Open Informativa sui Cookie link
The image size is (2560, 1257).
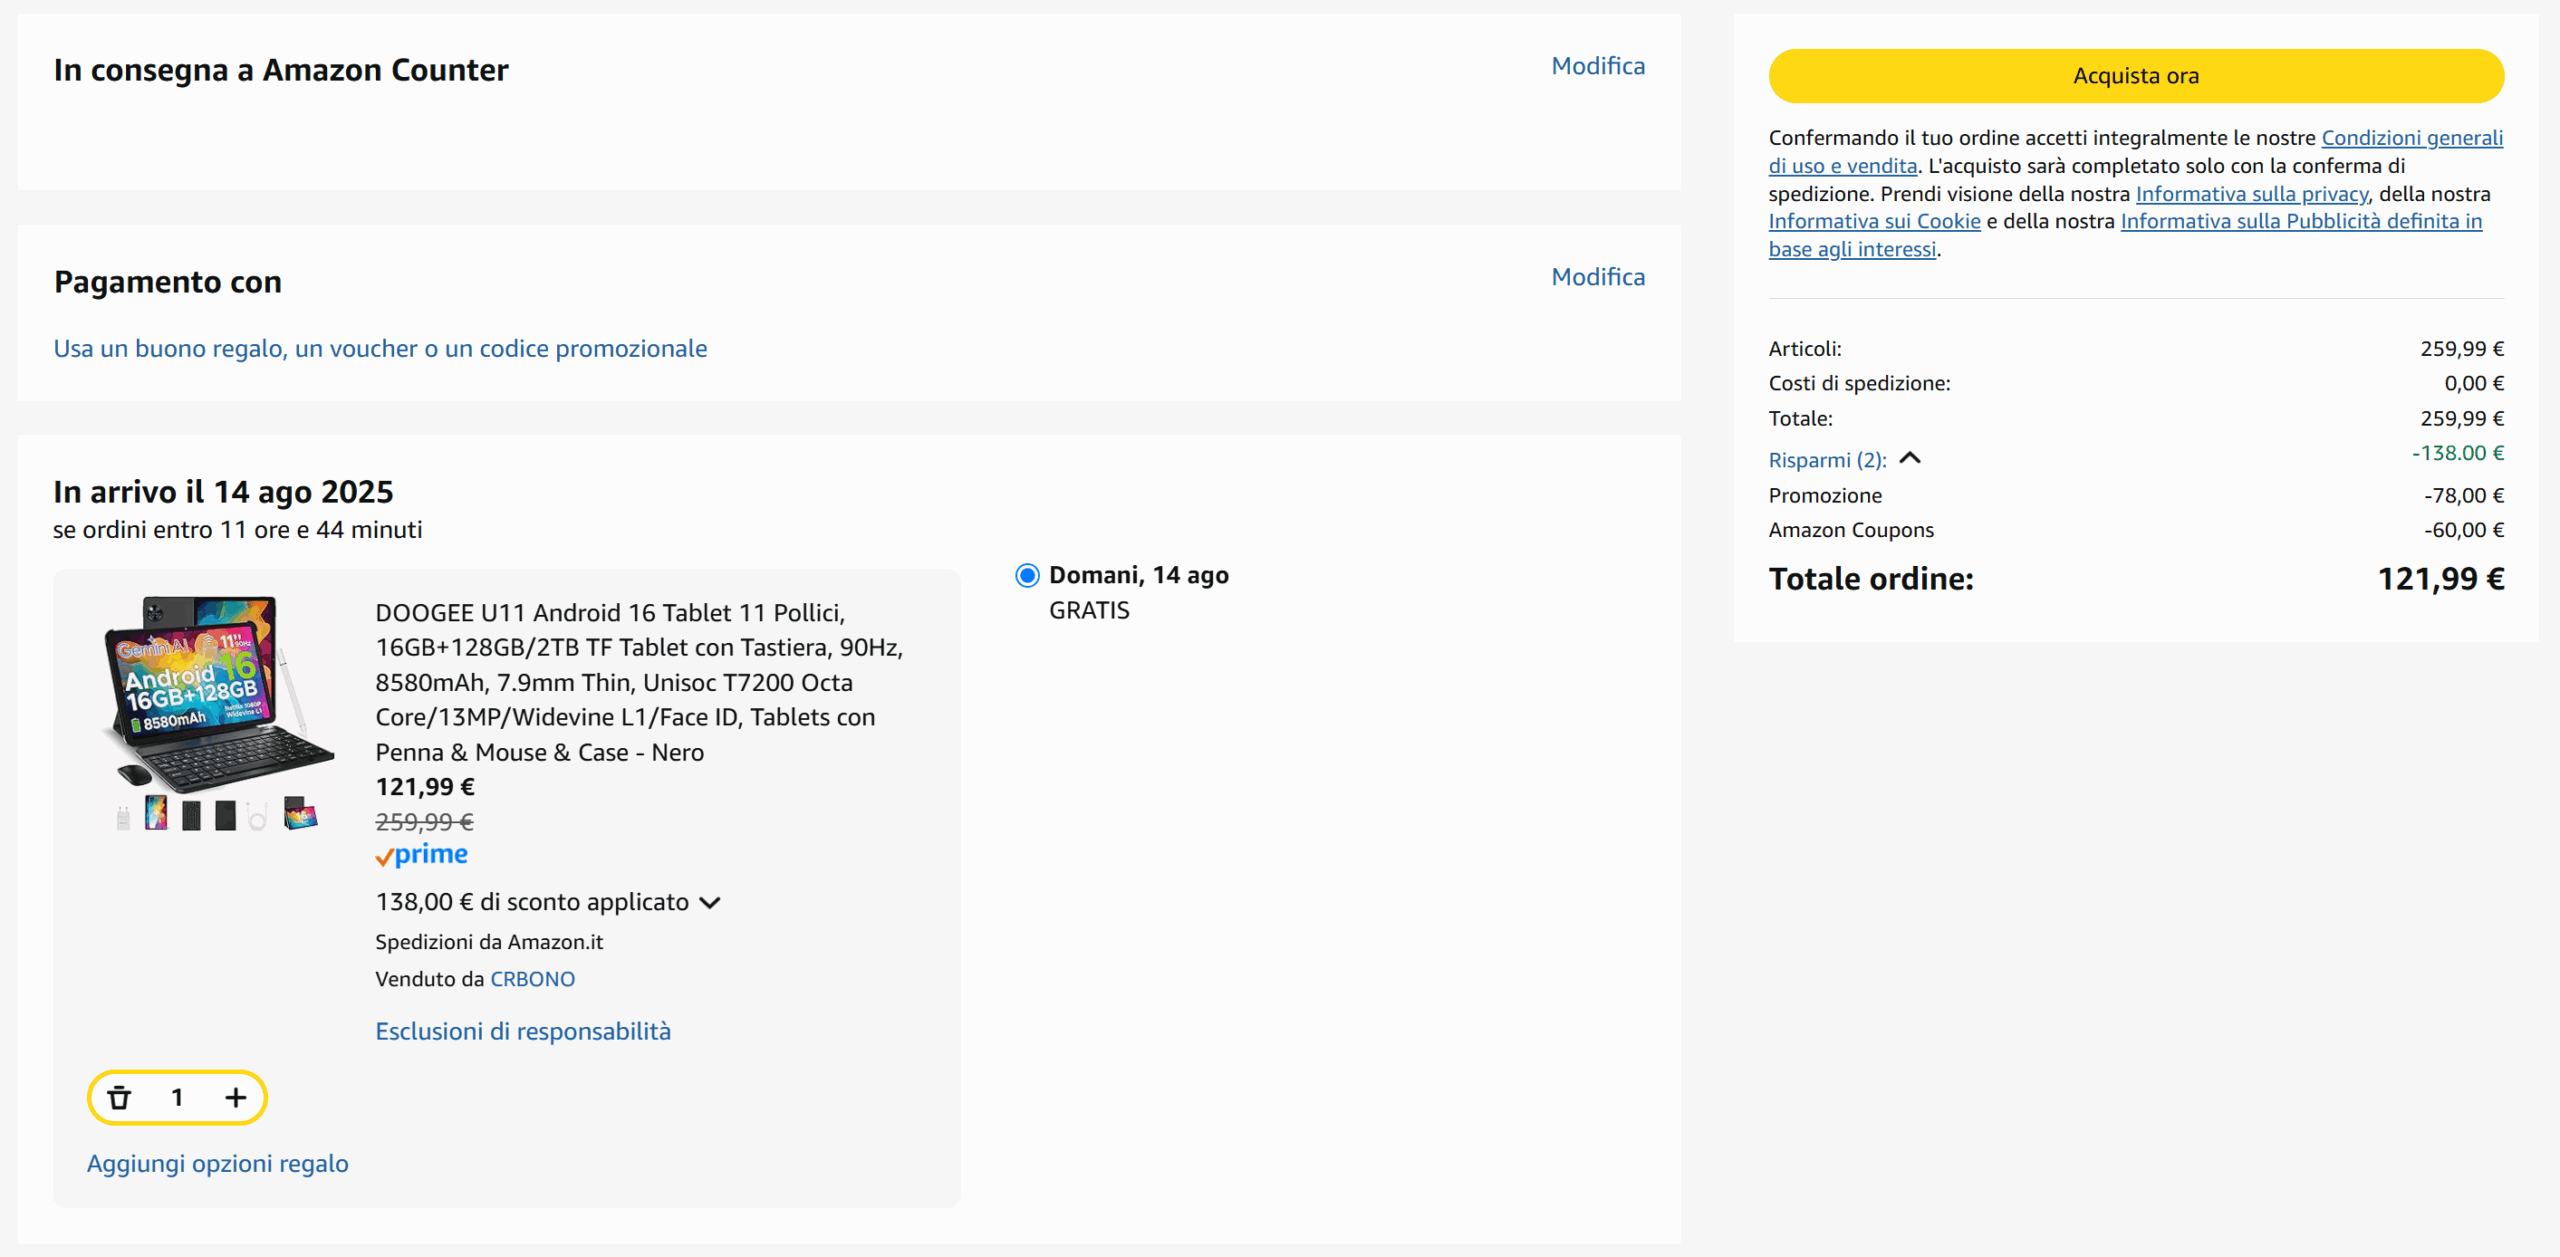coord(1874,221)
